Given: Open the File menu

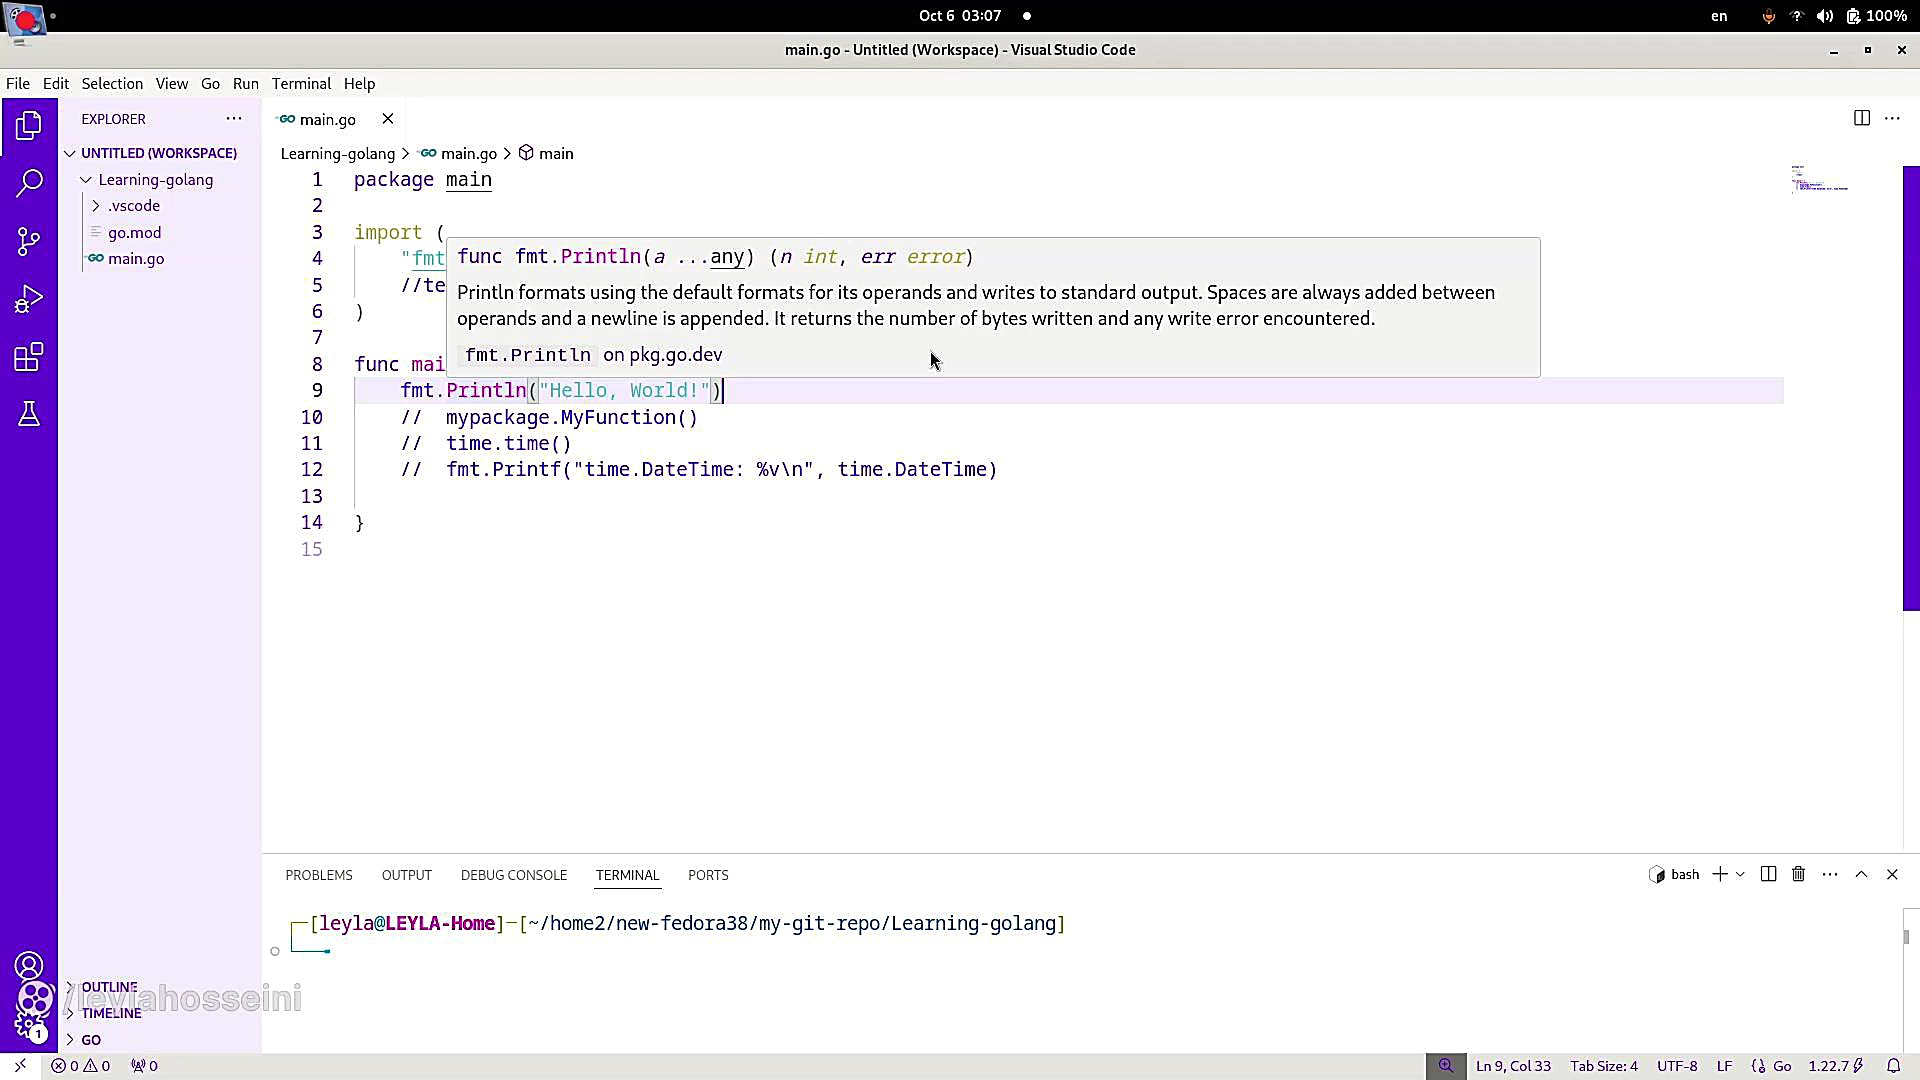Looking at the screenshot, I should point(18,84).
